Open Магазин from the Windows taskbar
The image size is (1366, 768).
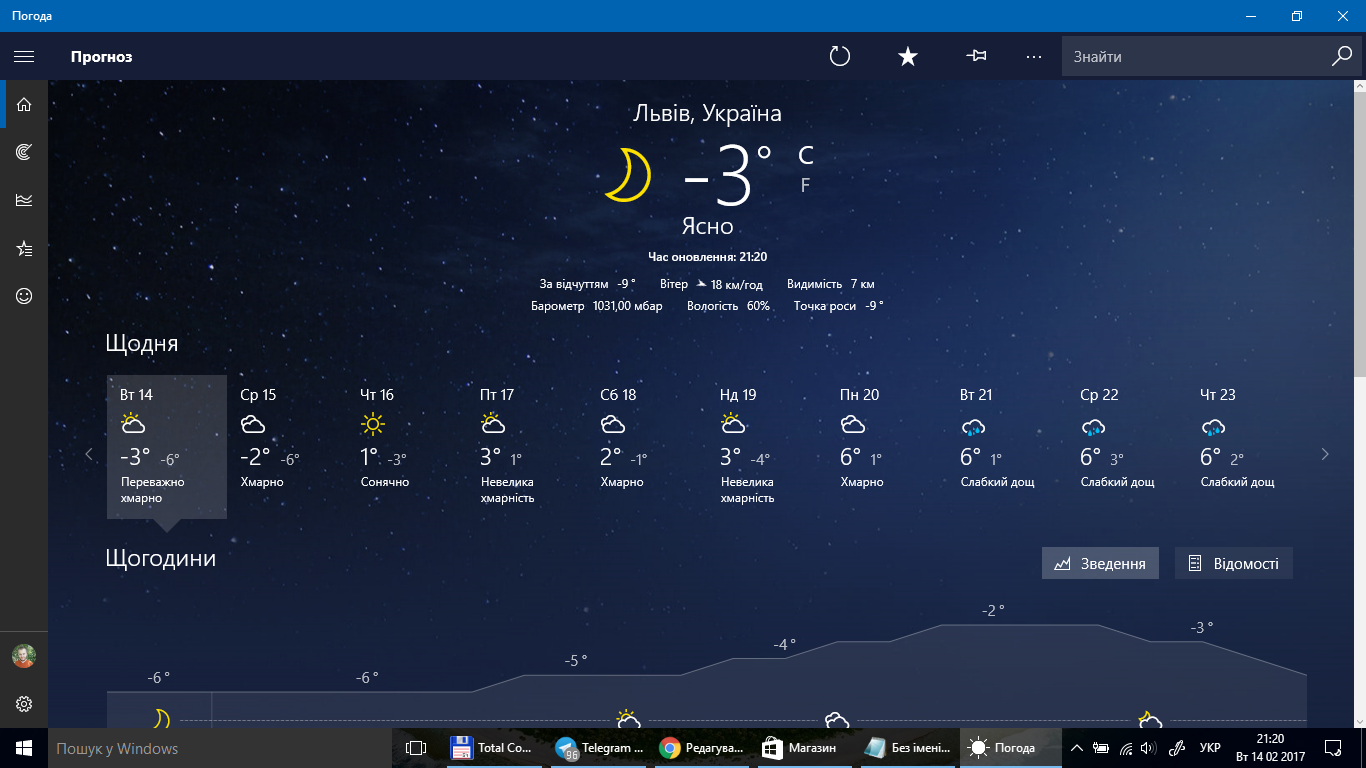point(800,748)
